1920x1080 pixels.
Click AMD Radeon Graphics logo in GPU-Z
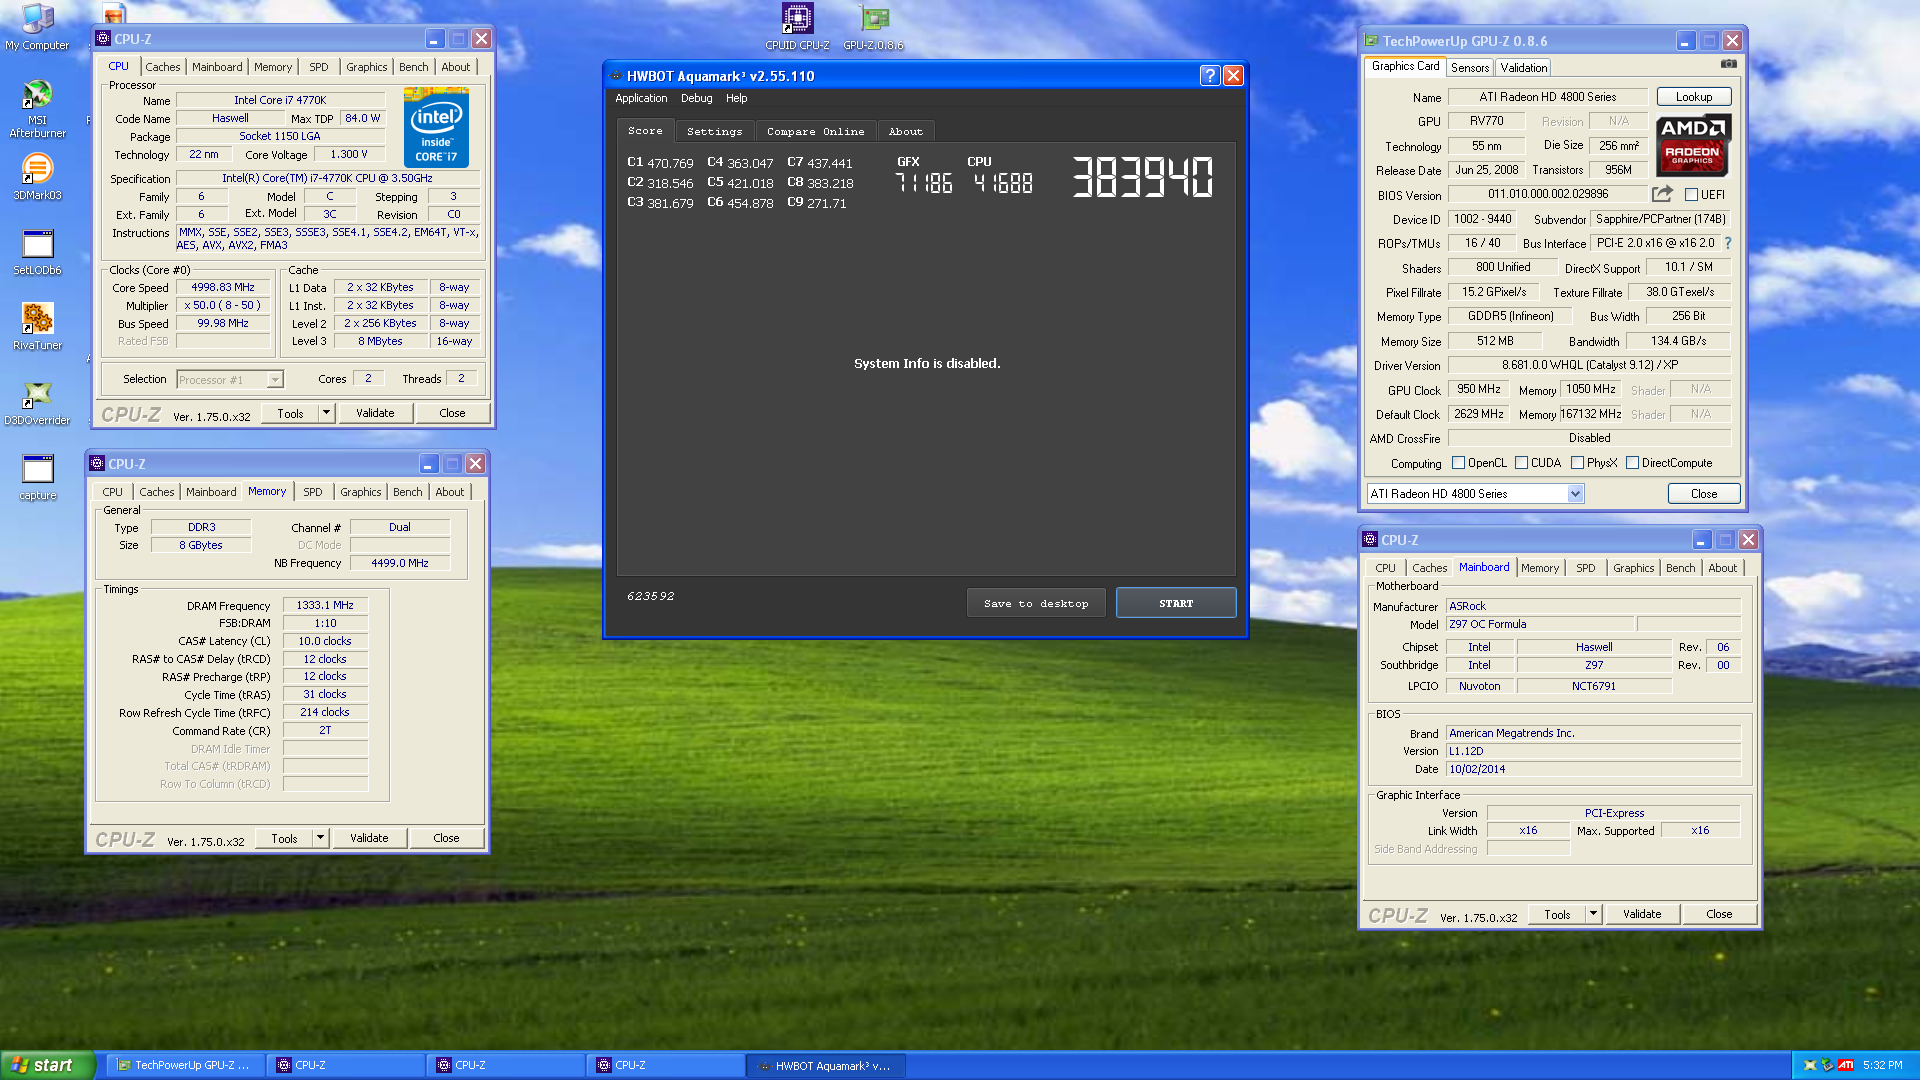pos(1693,145)
